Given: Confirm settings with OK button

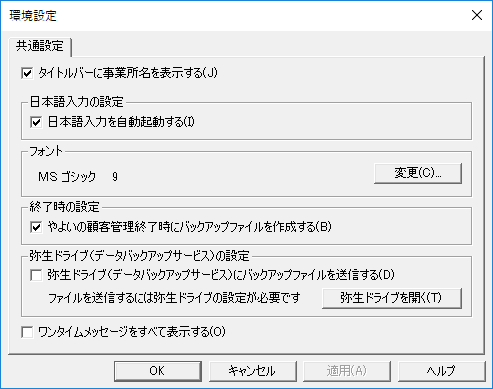Looking at the screenshot, I should 158,371.
